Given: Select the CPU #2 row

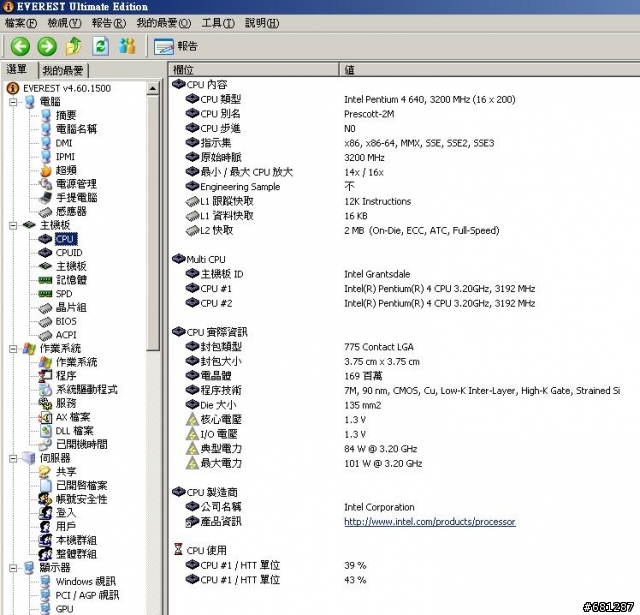Looking at the screenshot, I should 404,303.
